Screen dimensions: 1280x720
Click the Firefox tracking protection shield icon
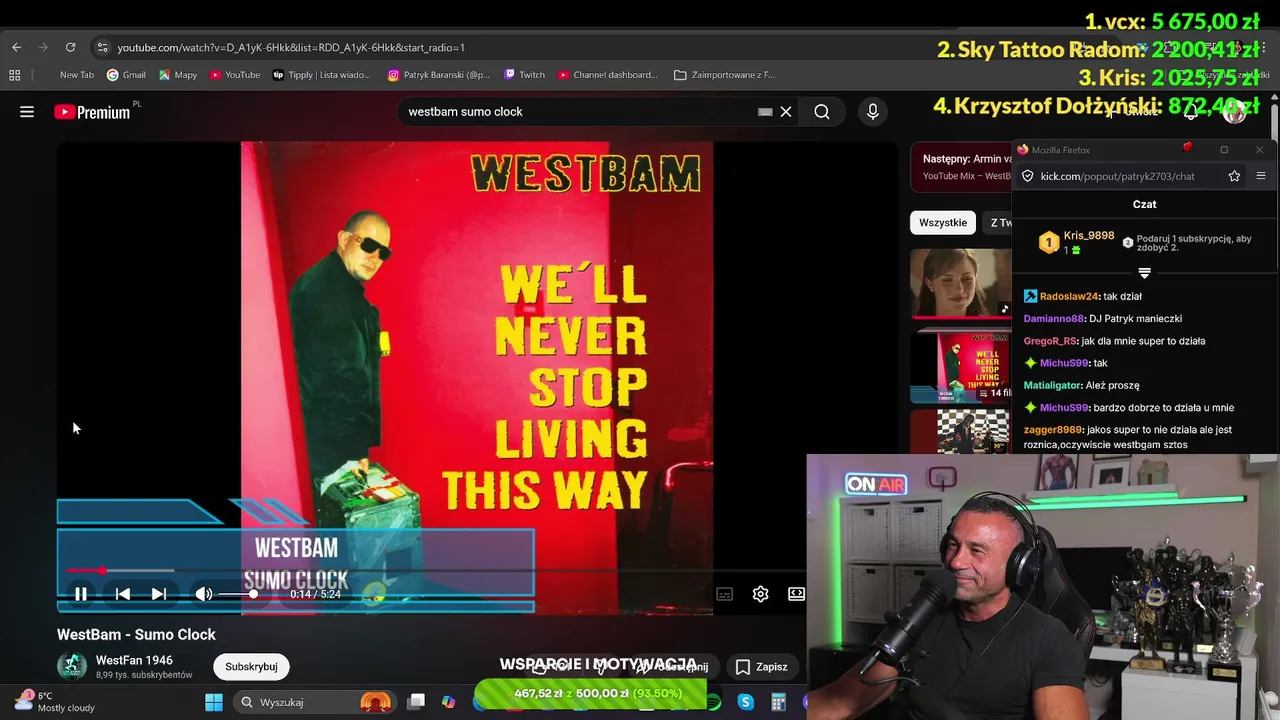pyautogui.click(x=1027, y=176)
